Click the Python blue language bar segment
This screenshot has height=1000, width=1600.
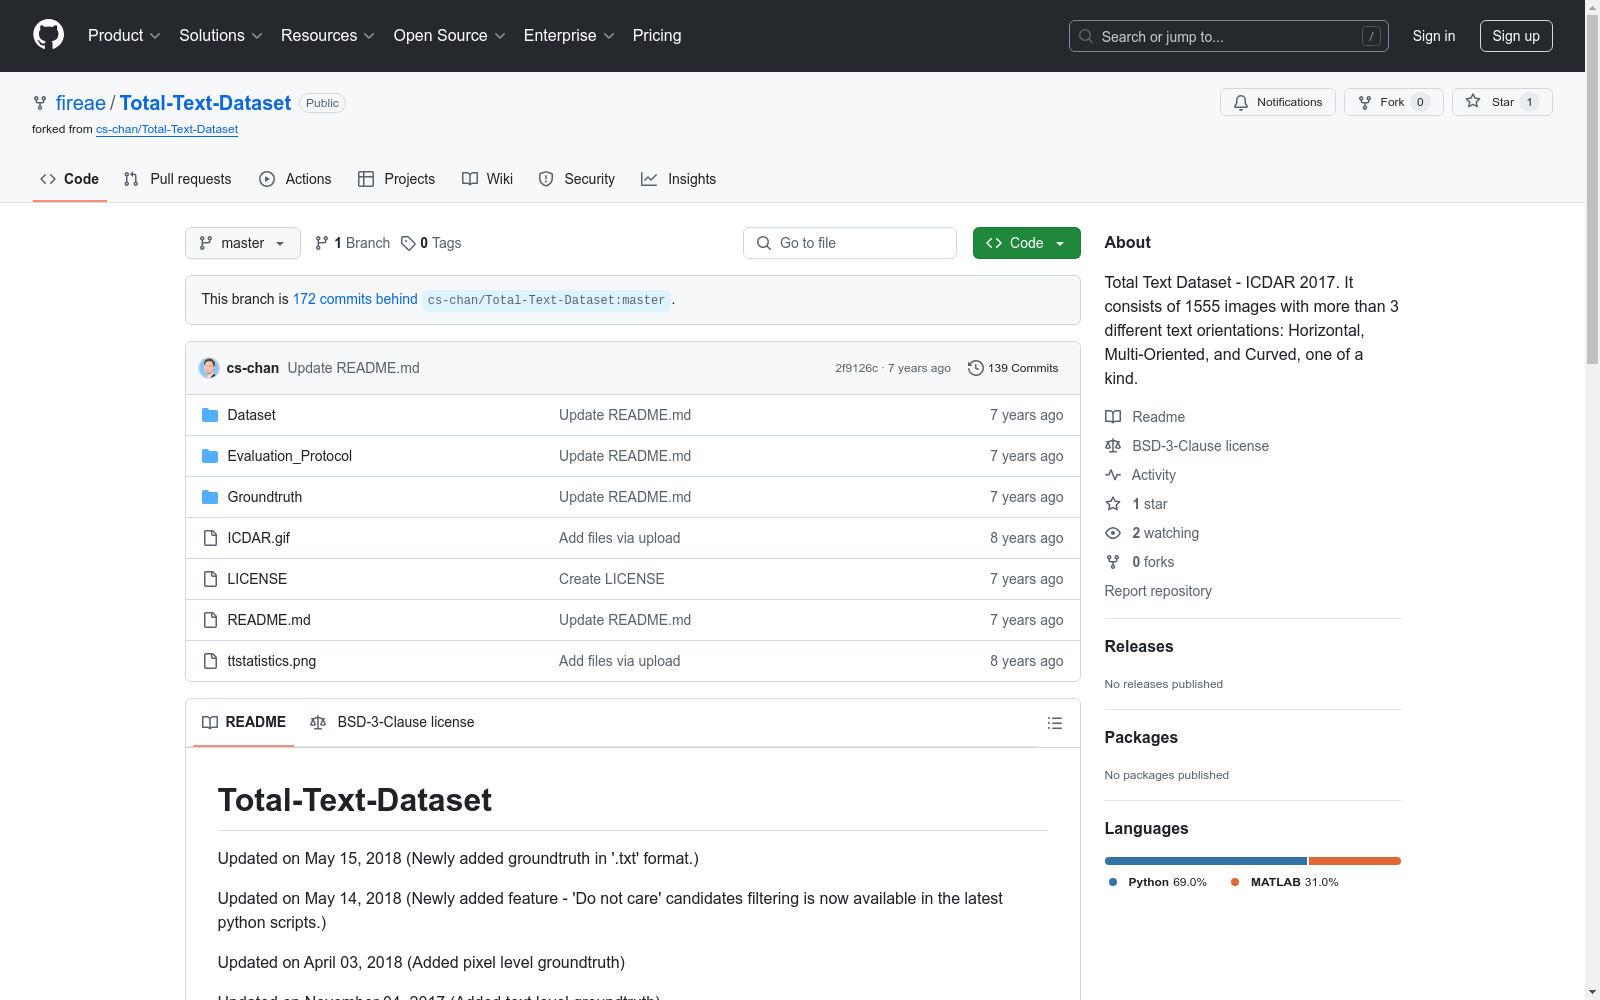(1205, 861)
